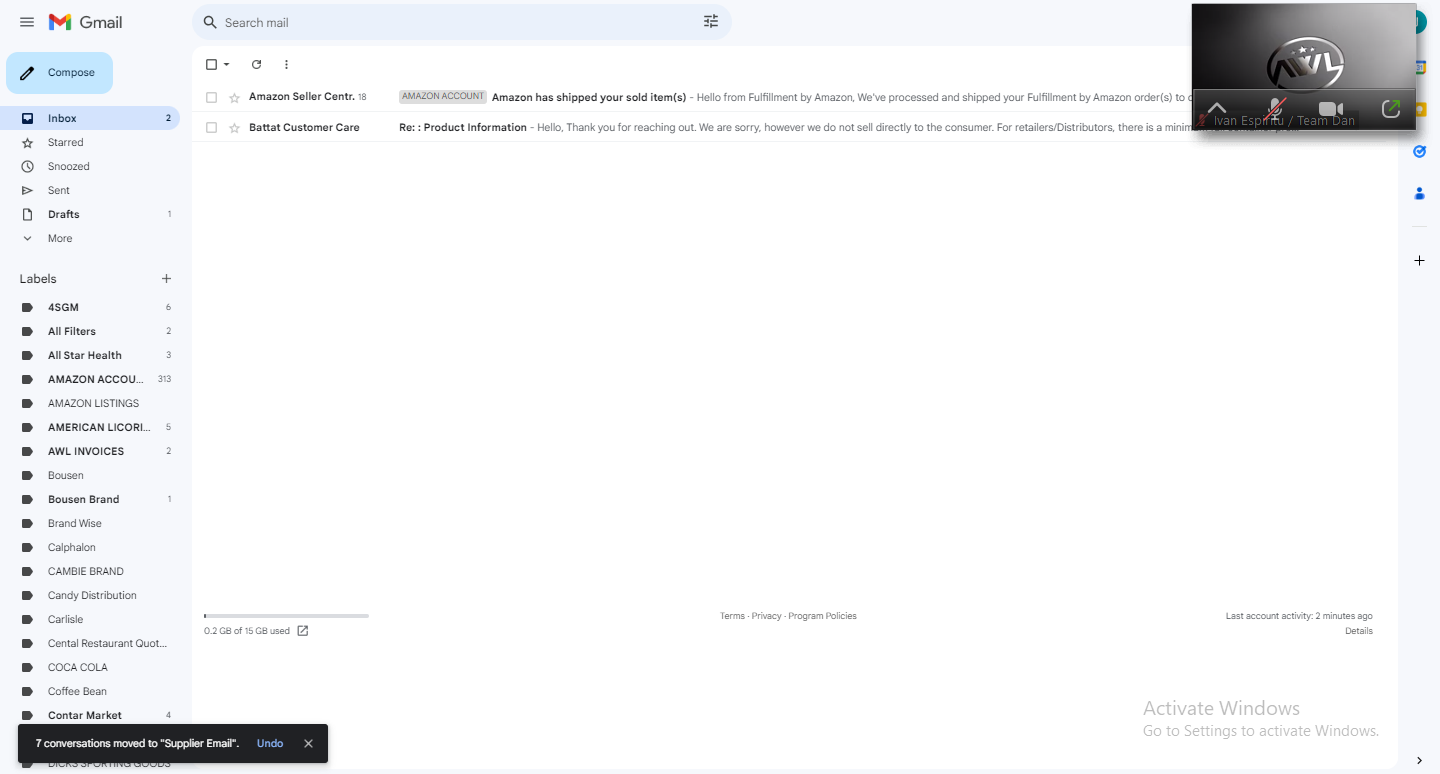Open Contacts in the side panel
The image size is (1440, 774).
(x=1419, y=193)
